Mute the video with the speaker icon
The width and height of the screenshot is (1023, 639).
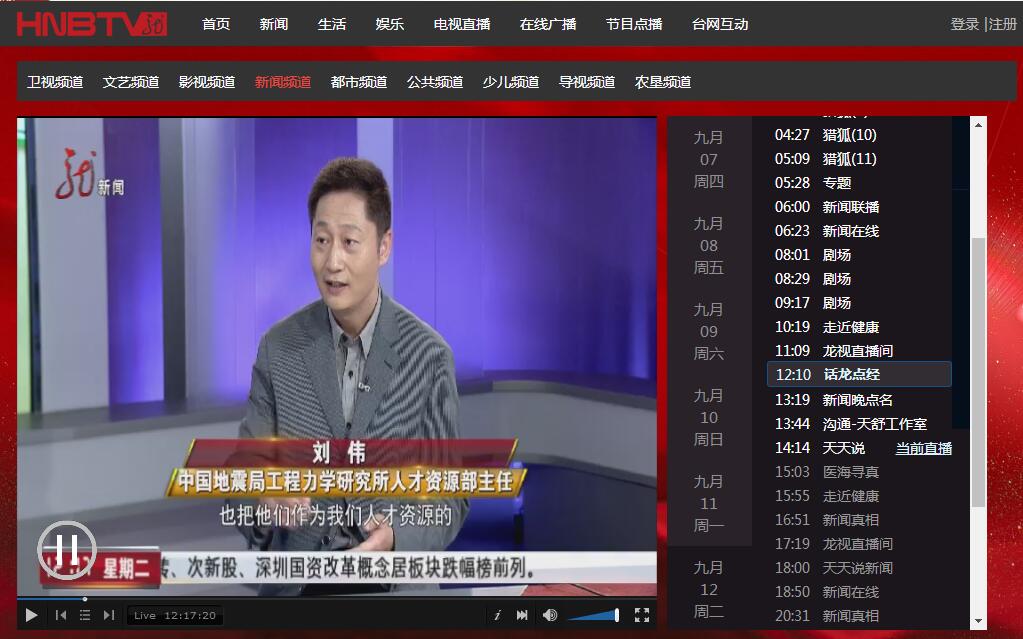pyautogui.click(x=550, y=615)
